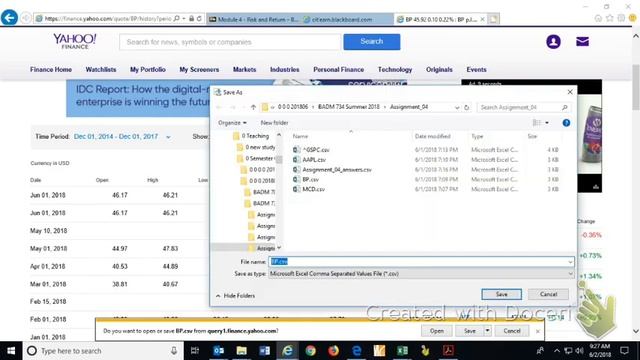Open the Watchlists navigation item
This screenshot has height=360, width=640.
[101, 69]
